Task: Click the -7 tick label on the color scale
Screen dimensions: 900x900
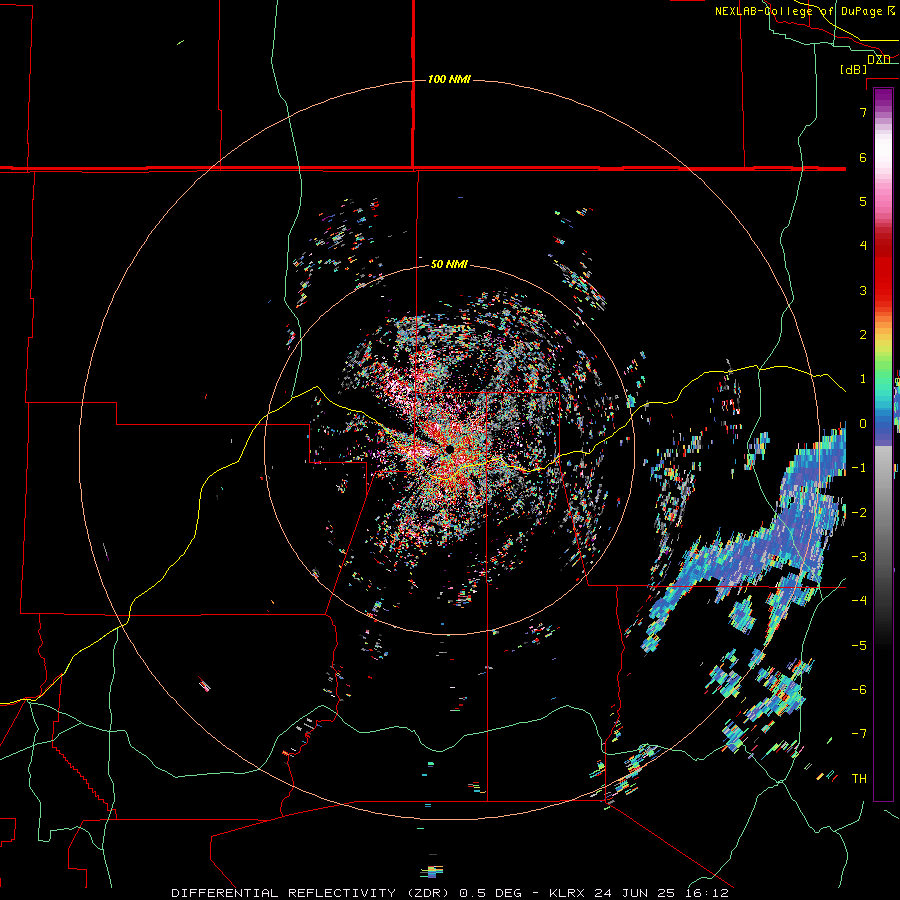Action: (859, 734)
